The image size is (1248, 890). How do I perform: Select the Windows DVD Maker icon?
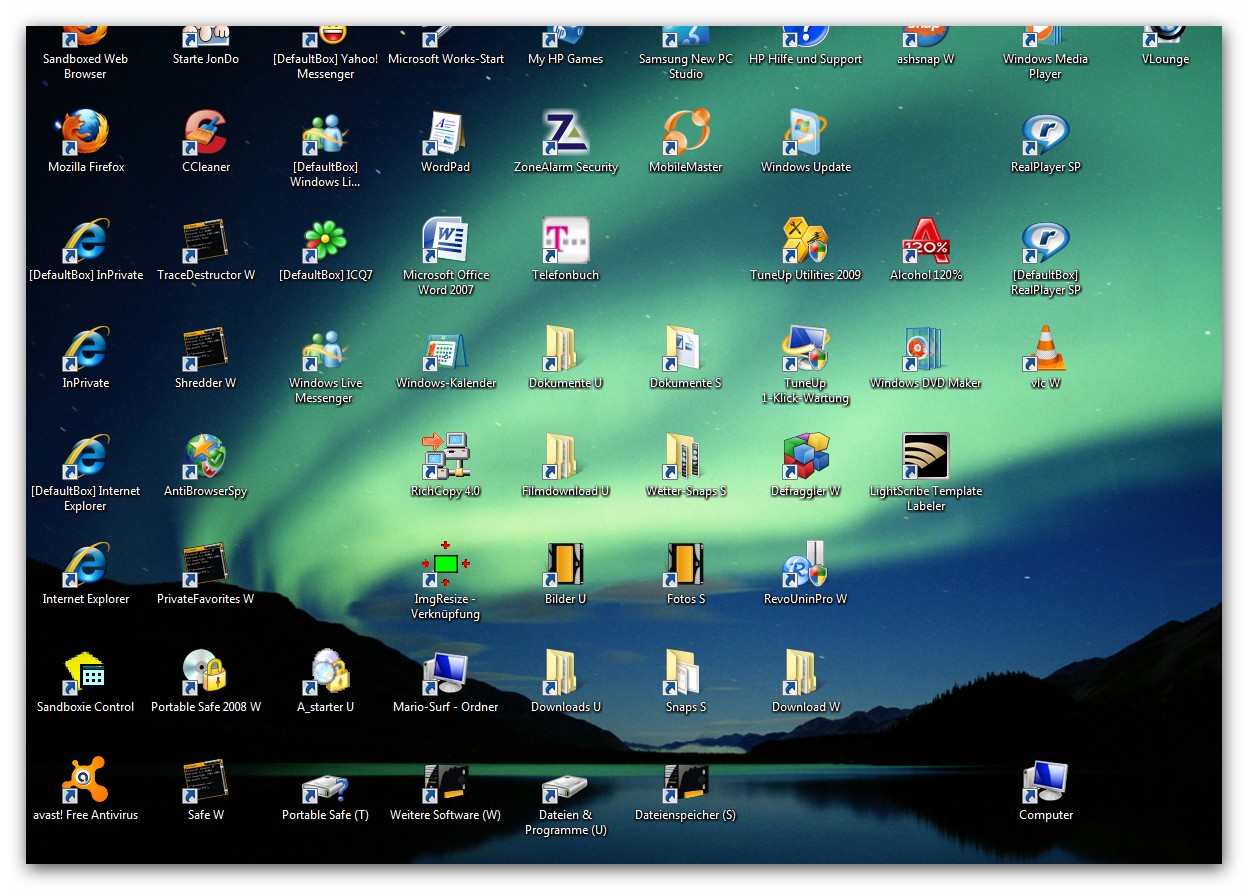click(925, 350)
